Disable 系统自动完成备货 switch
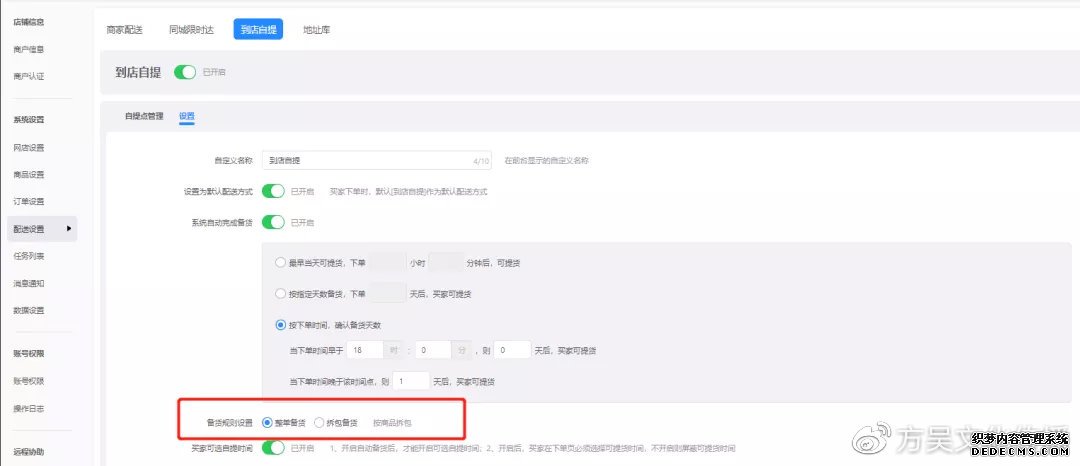This screenshot has width=1080, height=466. pos(273,222)
